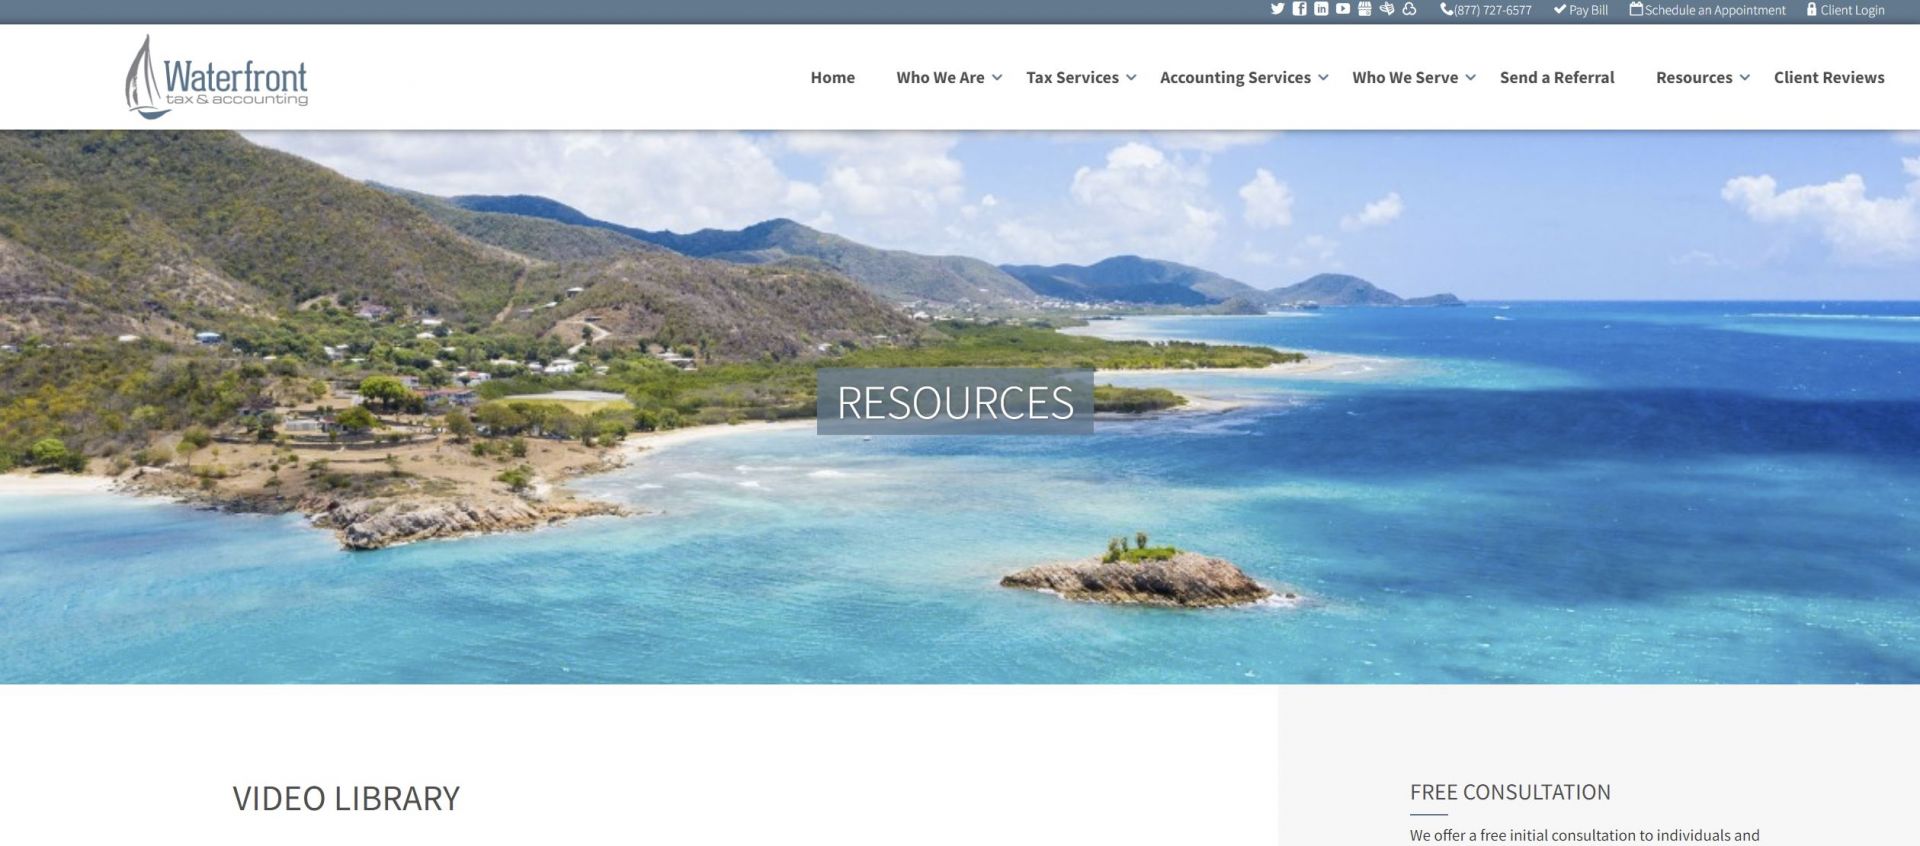Expand the Who We Serve chevron
Image resolution: width=1920 pixels, height=846 pixels.
[x=1470, y=78]
